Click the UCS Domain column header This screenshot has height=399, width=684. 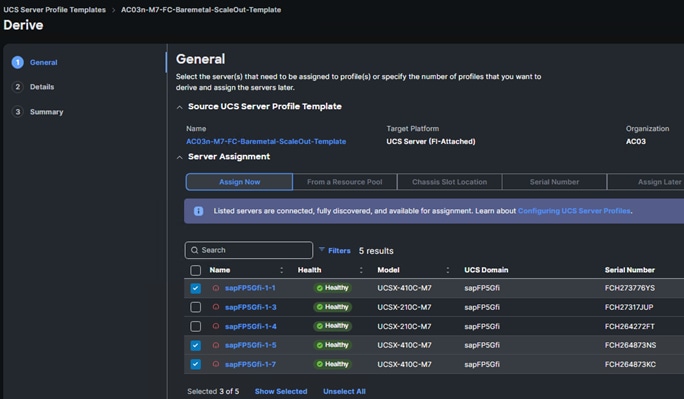click(486, 270)
